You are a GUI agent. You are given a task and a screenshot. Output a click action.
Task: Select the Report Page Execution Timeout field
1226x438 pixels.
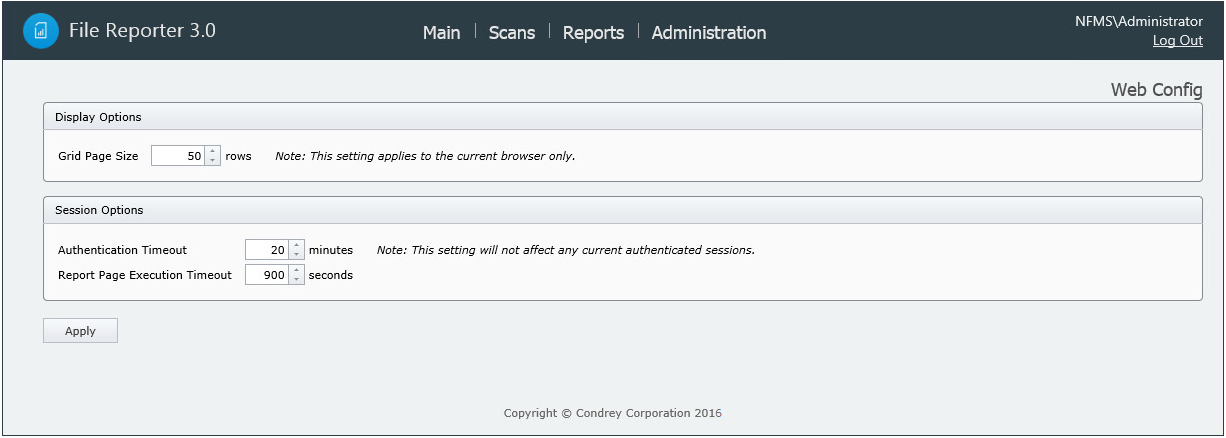click(267, 275)
